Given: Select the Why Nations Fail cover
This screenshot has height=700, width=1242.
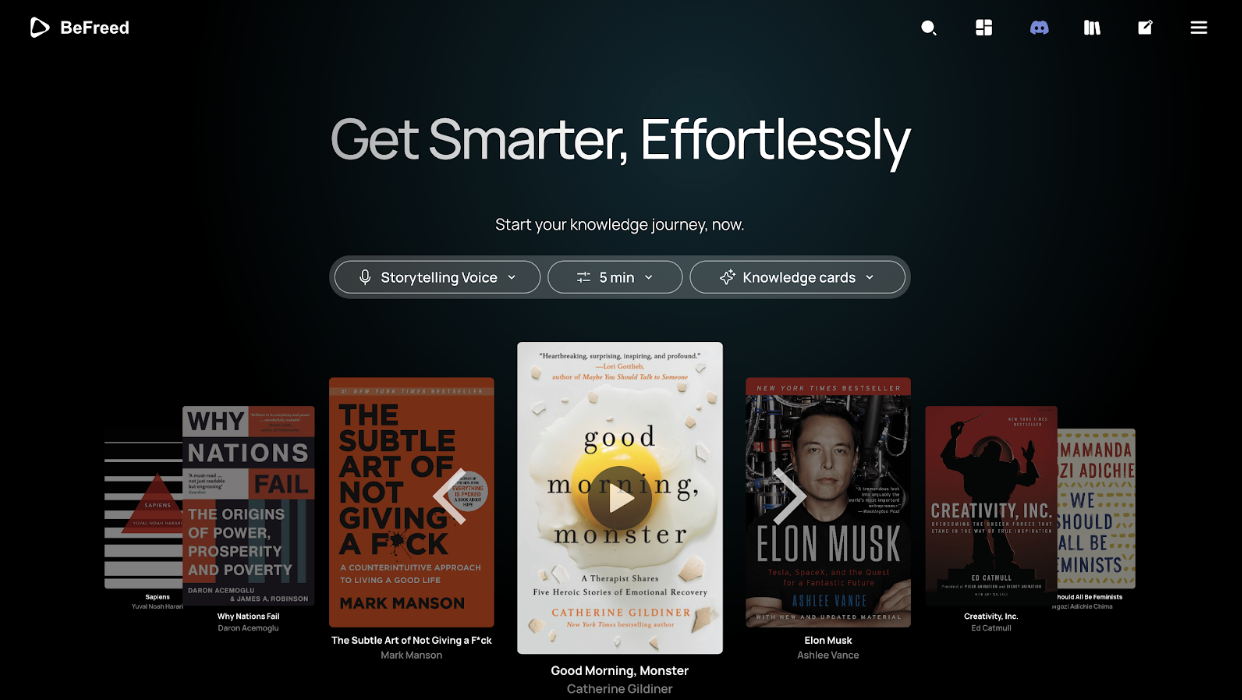Looking at the screenshot, I should [x=248, y=505].
